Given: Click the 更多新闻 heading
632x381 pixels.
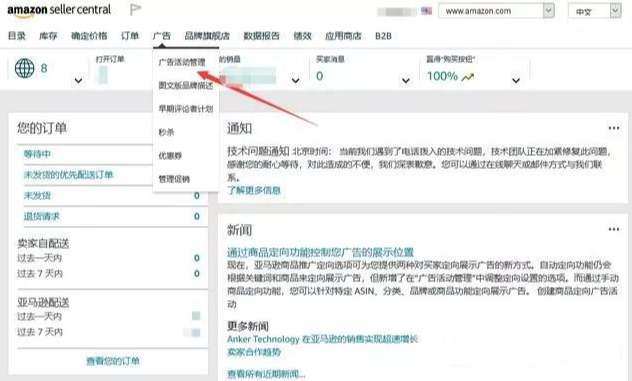Looking at the screenshot, I should 247,326.
